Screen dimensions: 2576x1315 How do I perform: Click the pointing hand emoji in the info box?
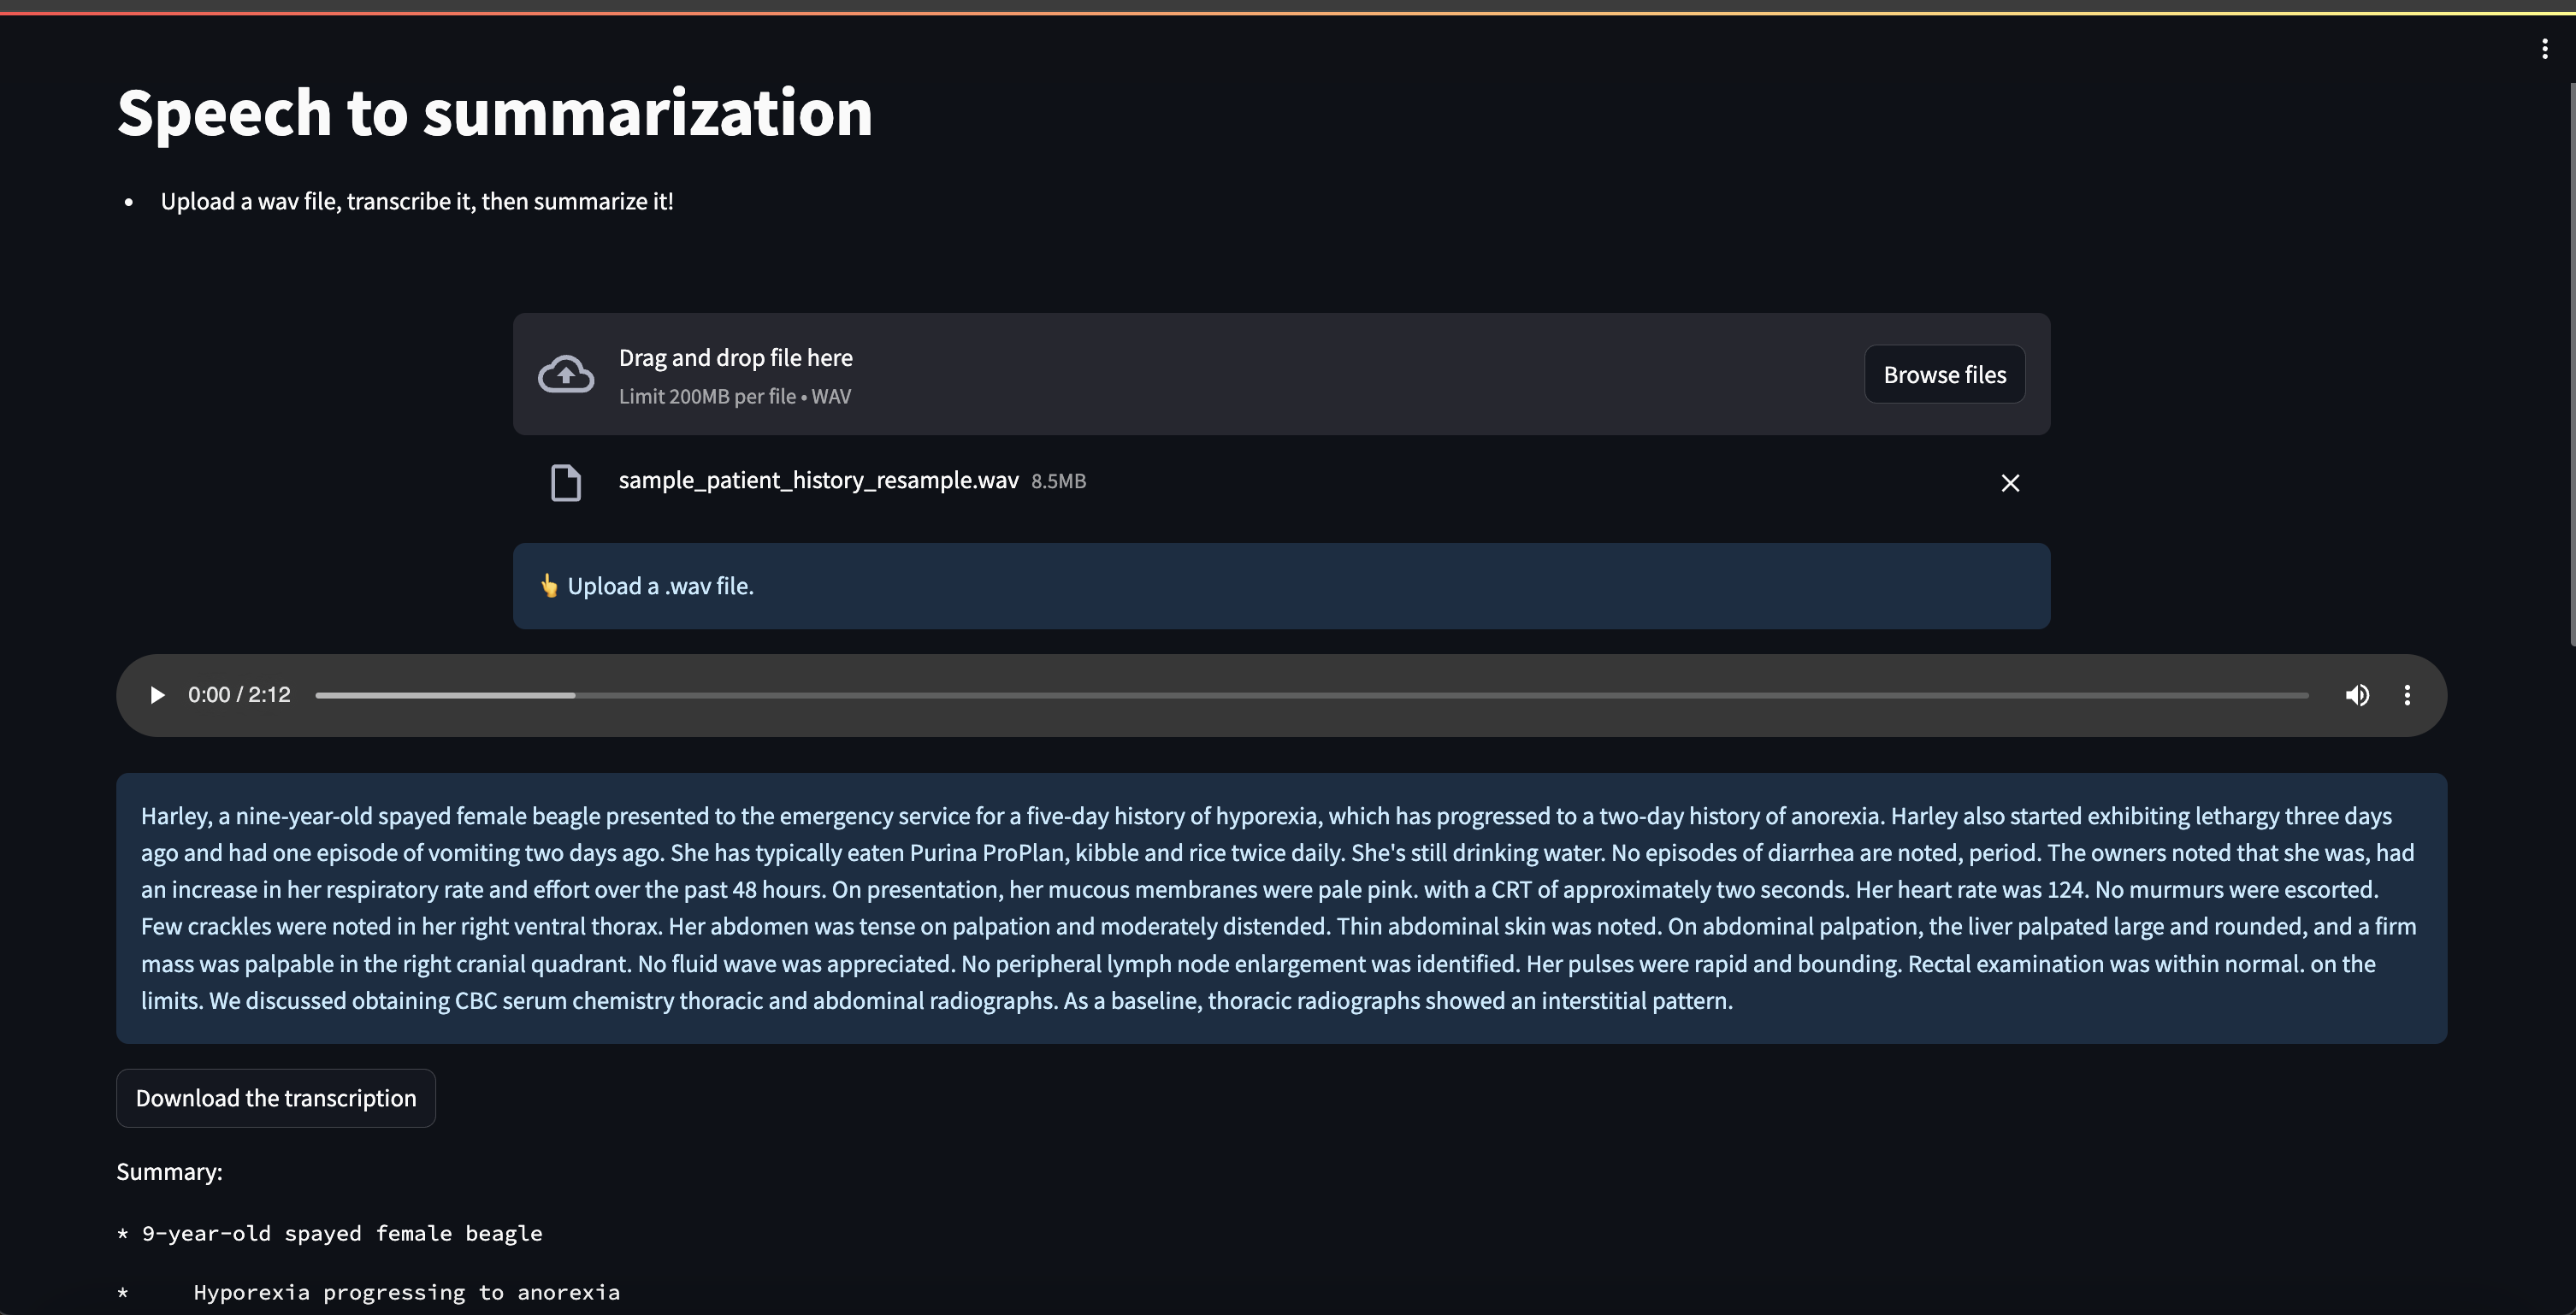tap(549, 586)
